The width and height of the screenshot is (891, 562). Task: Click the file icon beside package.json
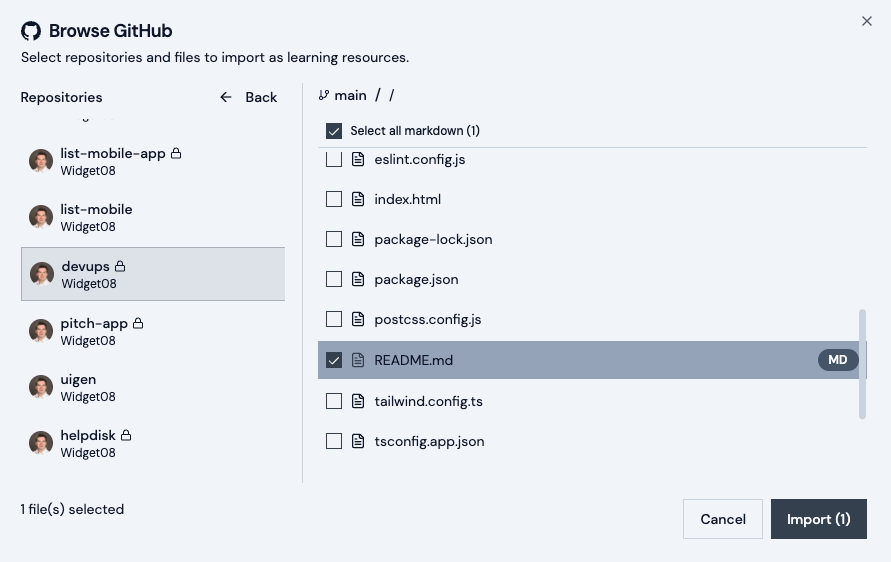point(358,280)
